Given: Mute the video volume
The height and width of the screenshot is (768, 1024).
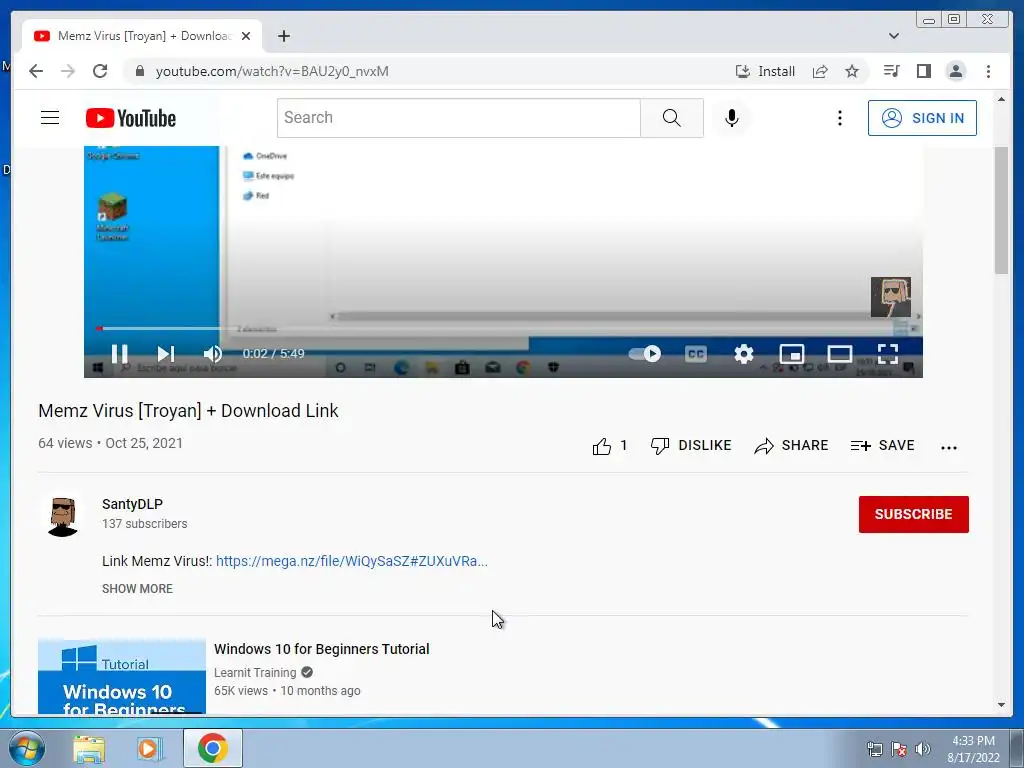Looking at the screenshot, I should tap(212, 354).
